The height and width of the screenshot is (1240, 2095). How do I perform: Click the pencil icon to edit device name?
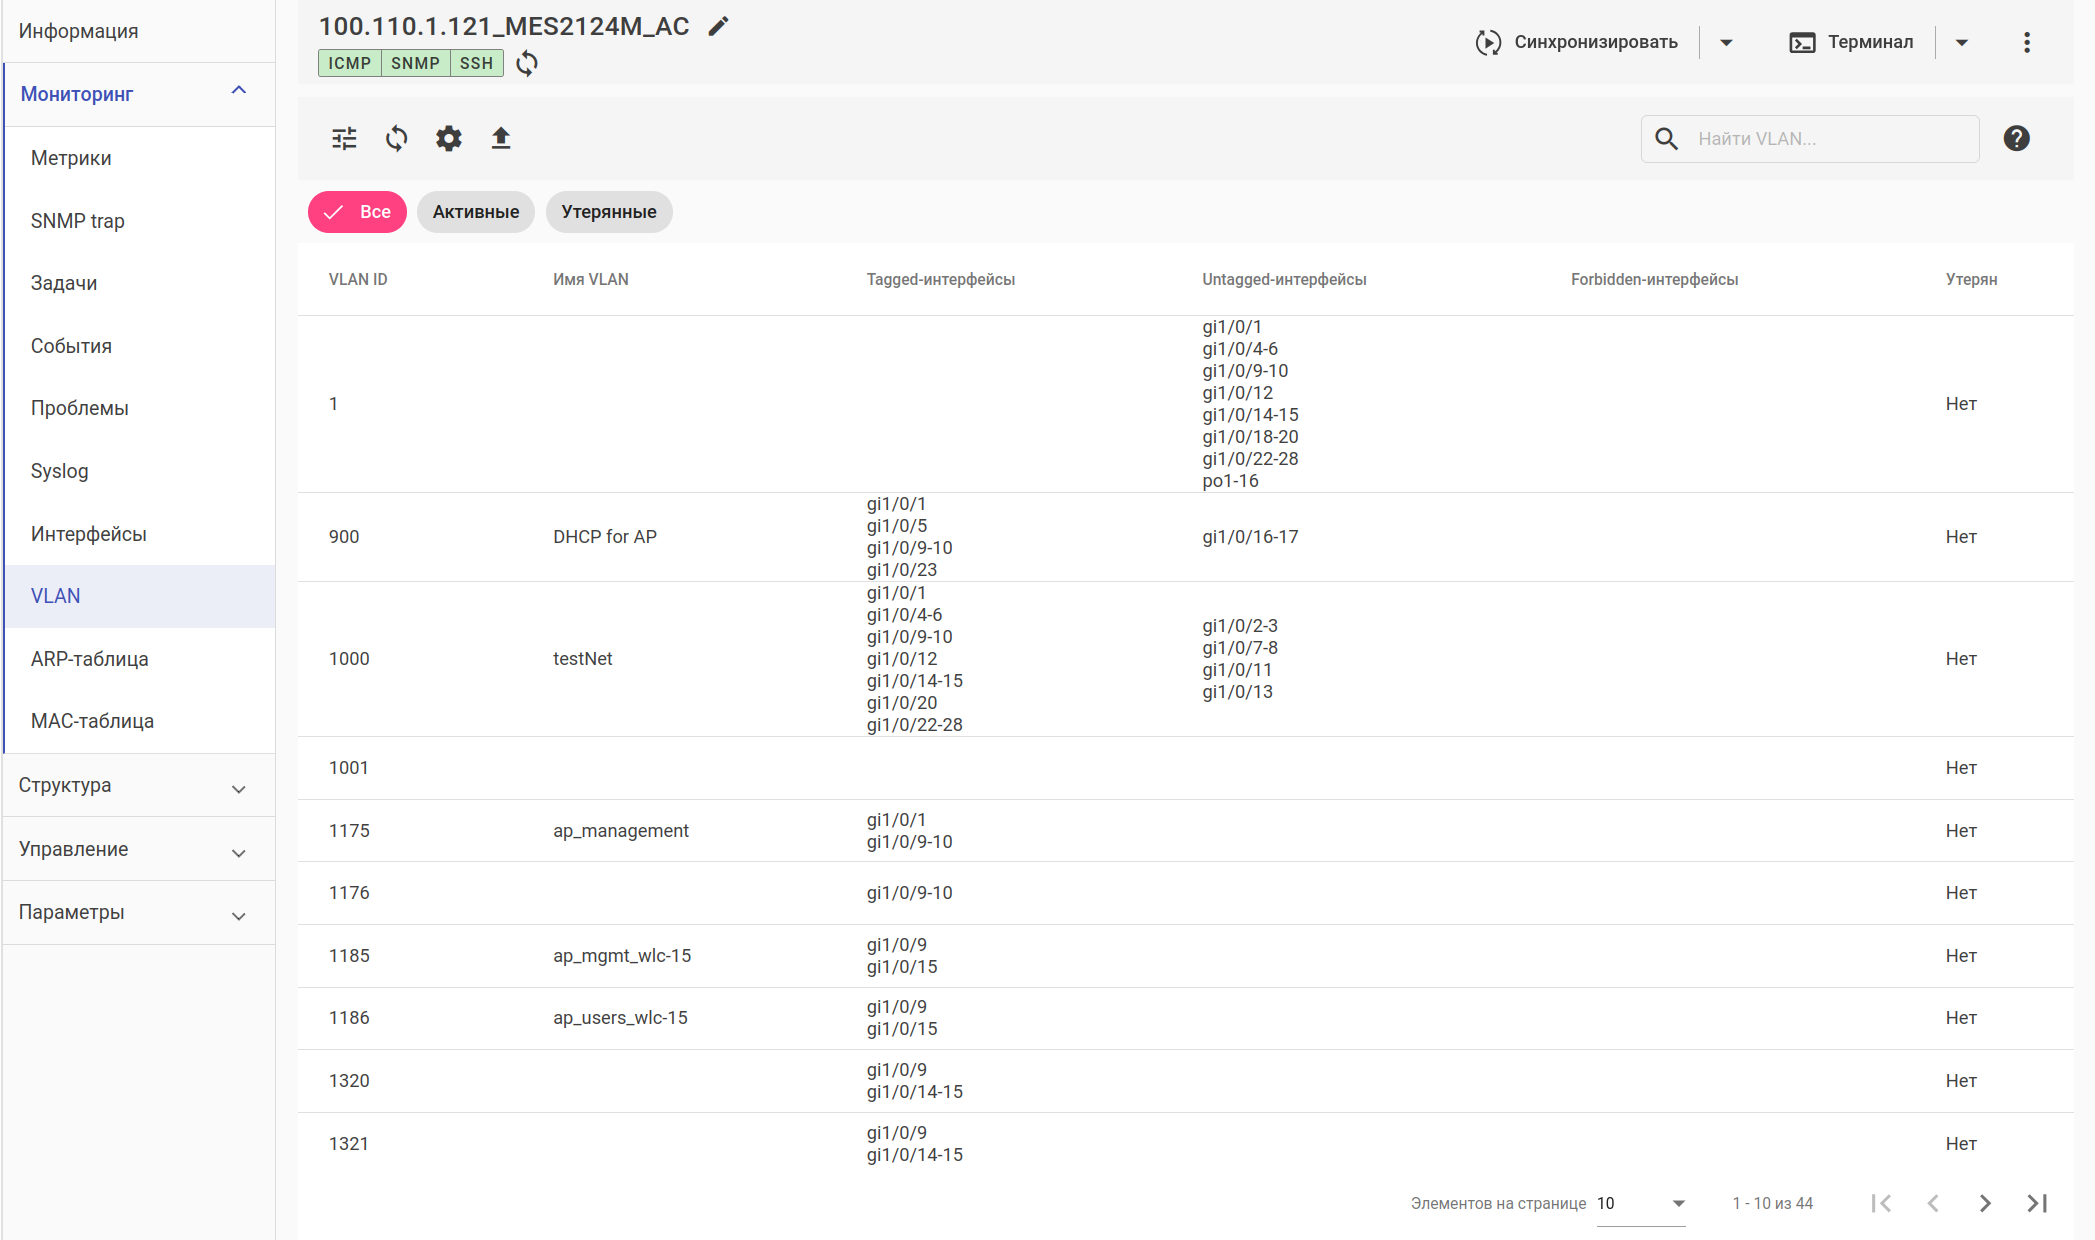(x=718, y=27)
